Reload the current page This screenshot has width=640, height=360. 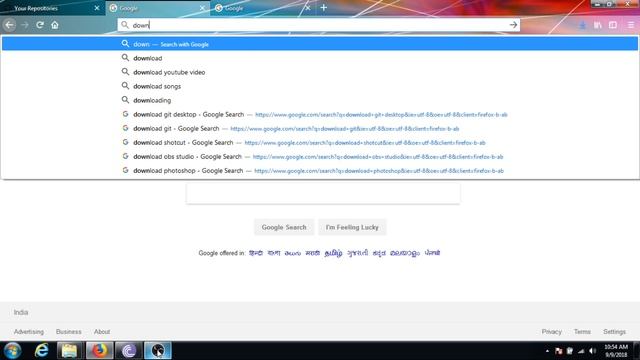coord(40,25)
